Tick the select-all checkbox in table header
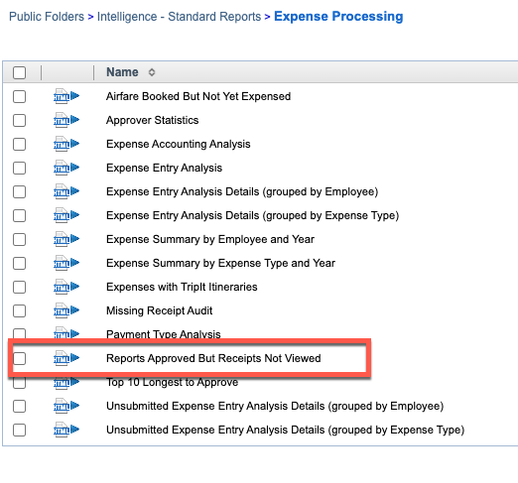The height and width of the screenshot is (483, 518). pyautogui.click(x=19, y=73)
